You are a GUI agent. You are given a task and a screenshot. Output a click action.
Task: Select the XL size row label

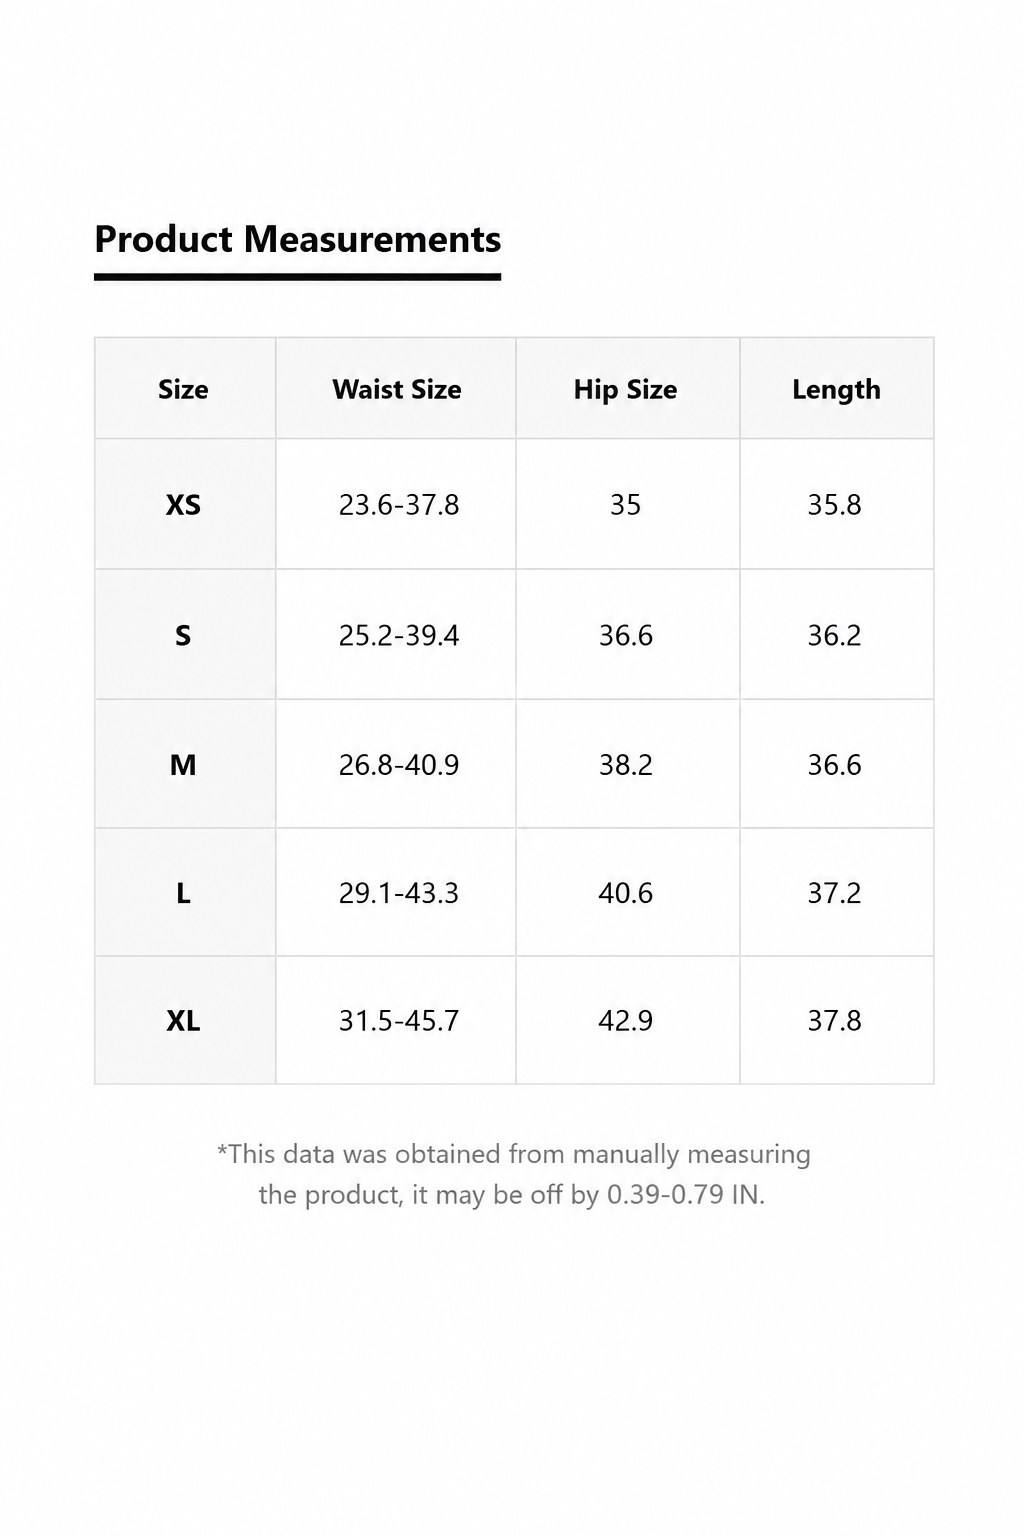point(183,1021)
